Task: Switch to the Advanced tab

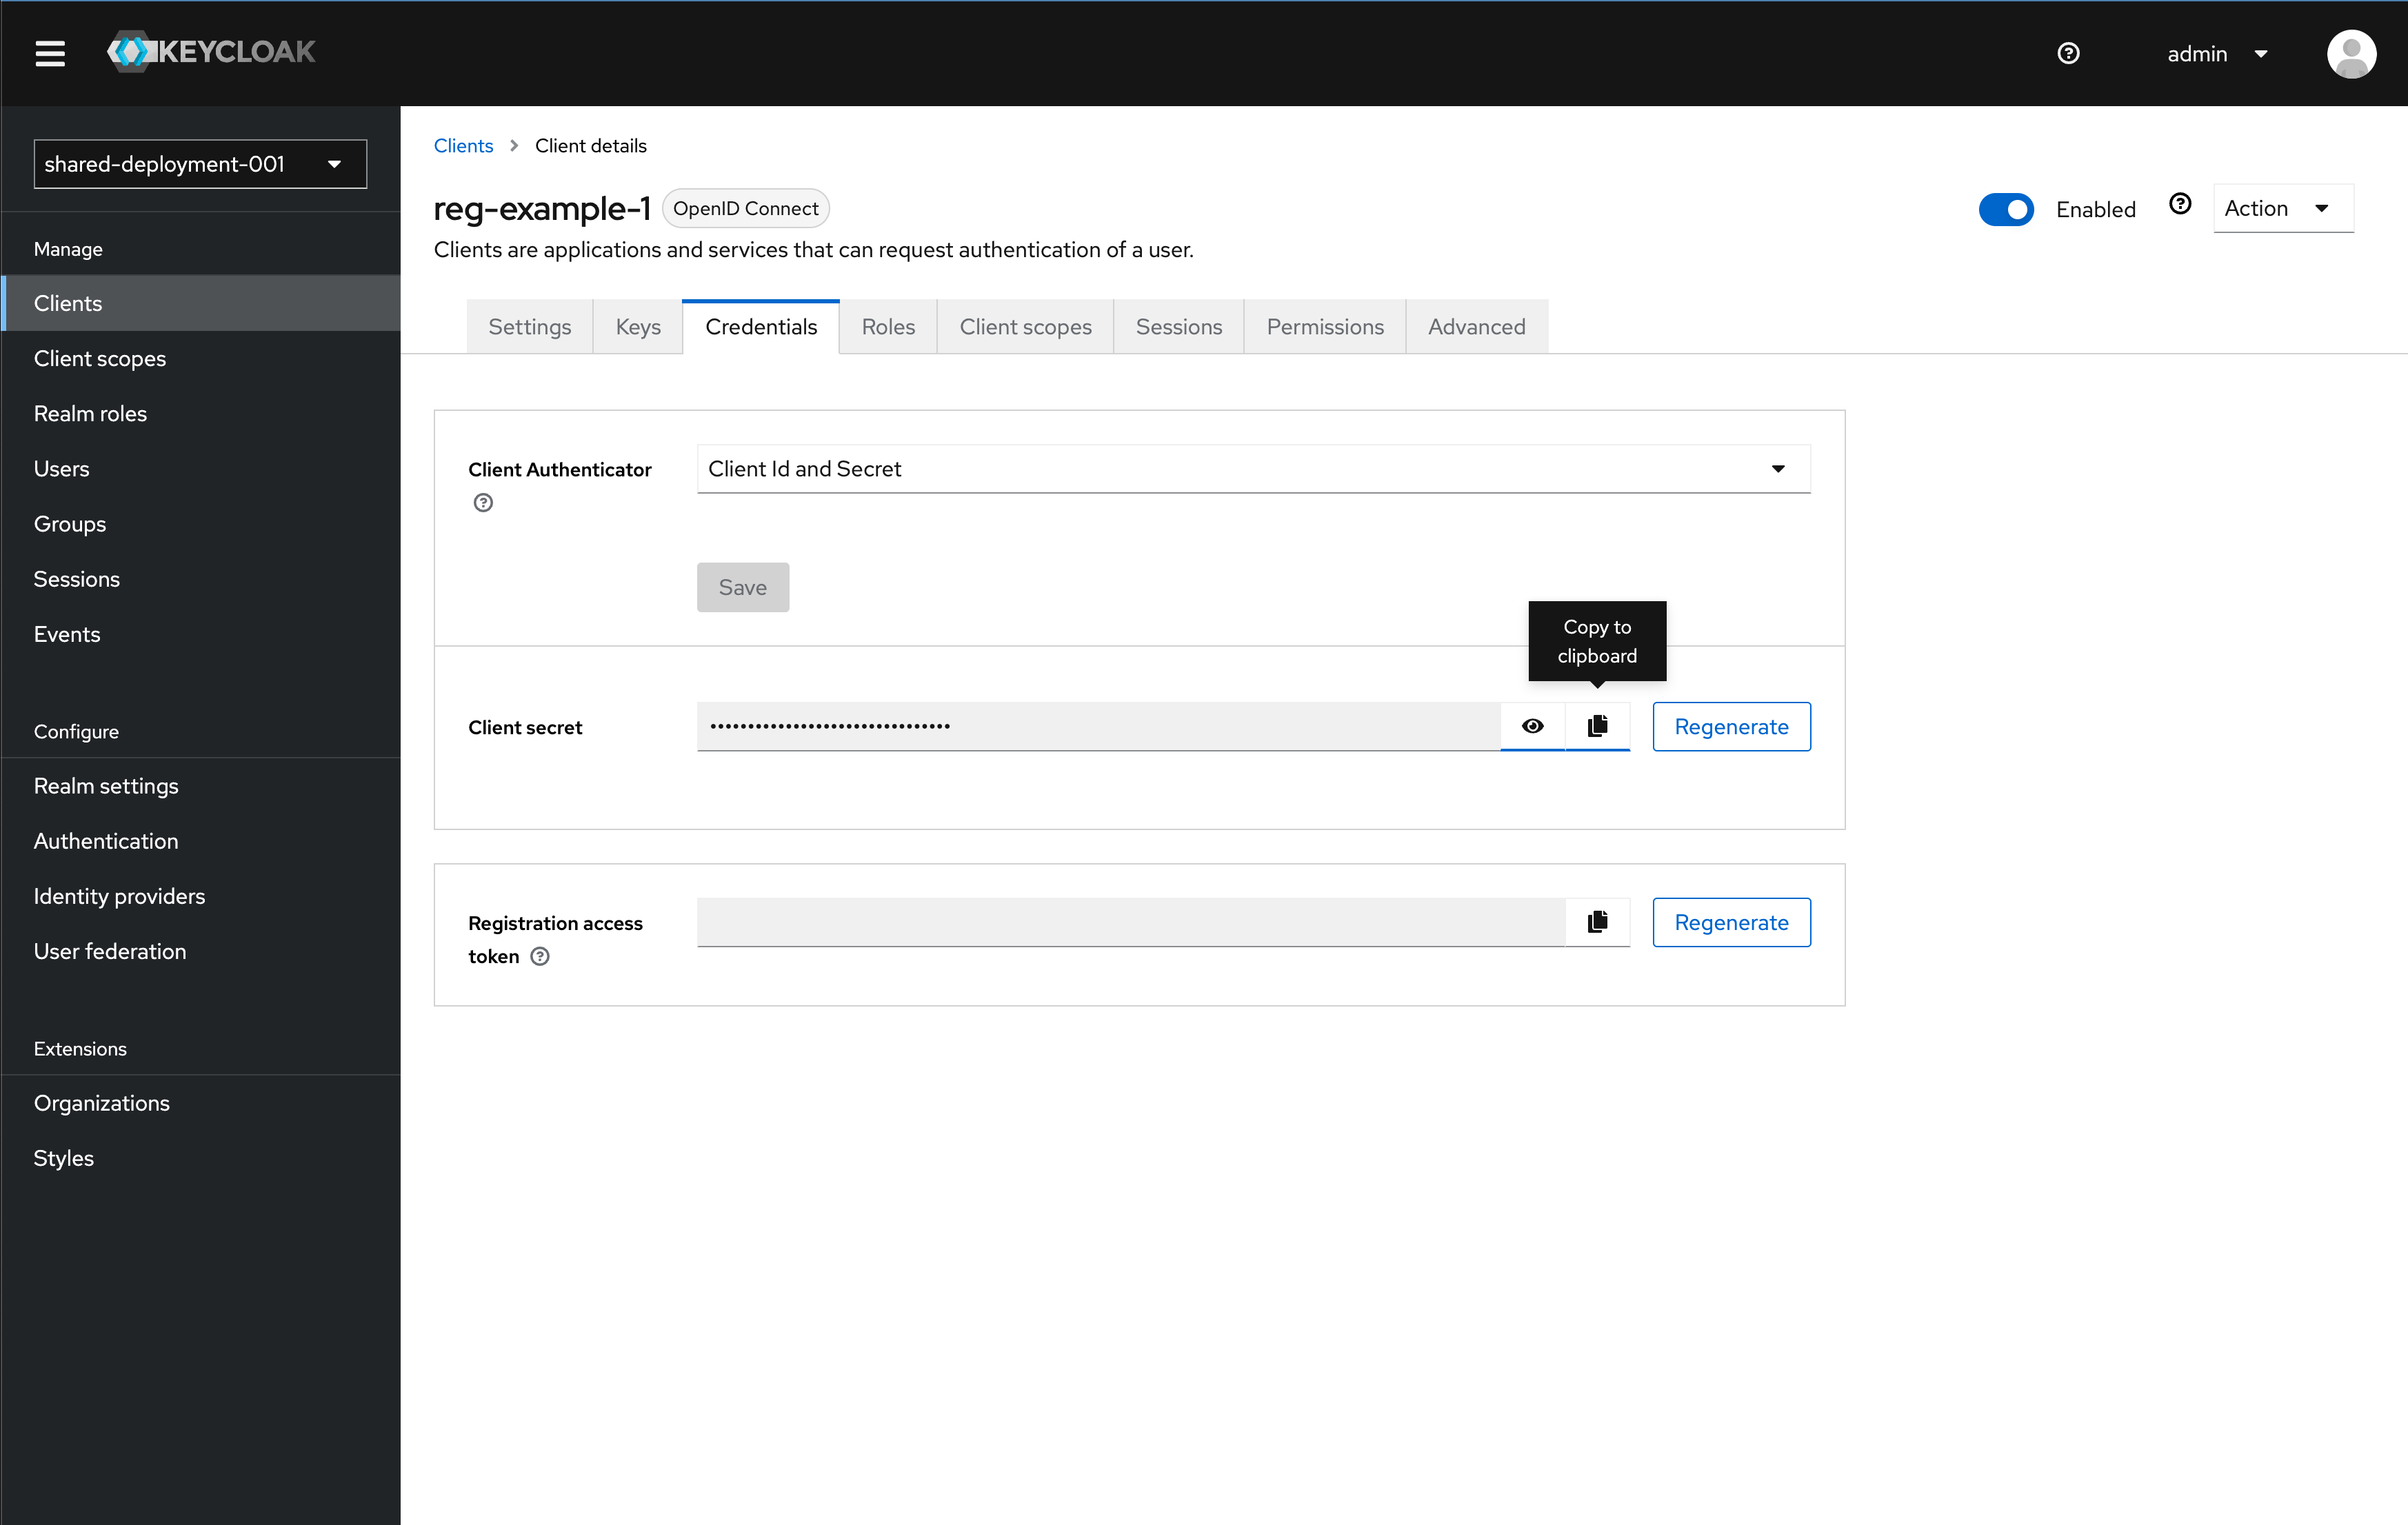Action: [x=1476, y=326]
